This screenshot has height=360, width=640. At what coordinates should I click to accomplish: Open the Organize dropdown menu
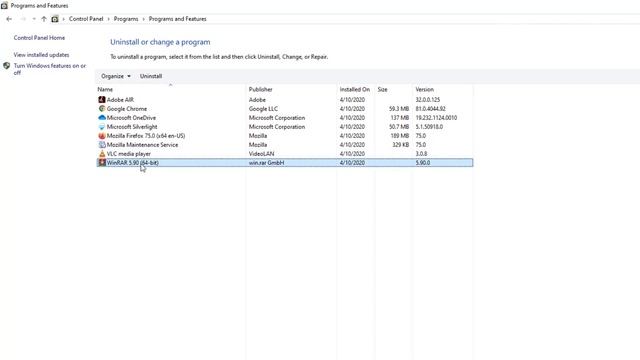[116, 76]
